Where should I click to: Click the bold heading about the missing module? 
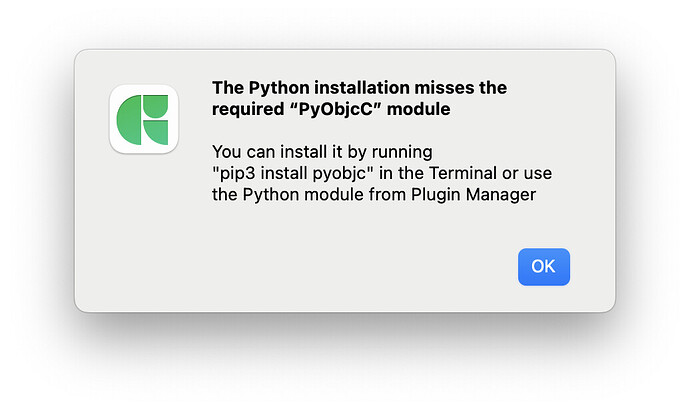[x=359, y=98]
